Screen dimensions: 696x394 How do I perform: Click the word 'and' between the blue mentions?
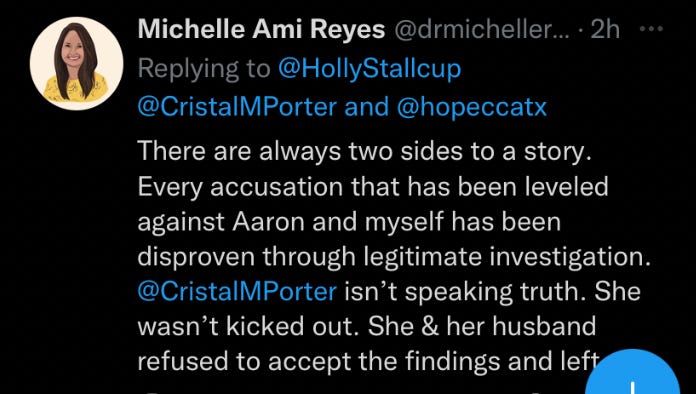pyautogui.click(x=367, y=107)
